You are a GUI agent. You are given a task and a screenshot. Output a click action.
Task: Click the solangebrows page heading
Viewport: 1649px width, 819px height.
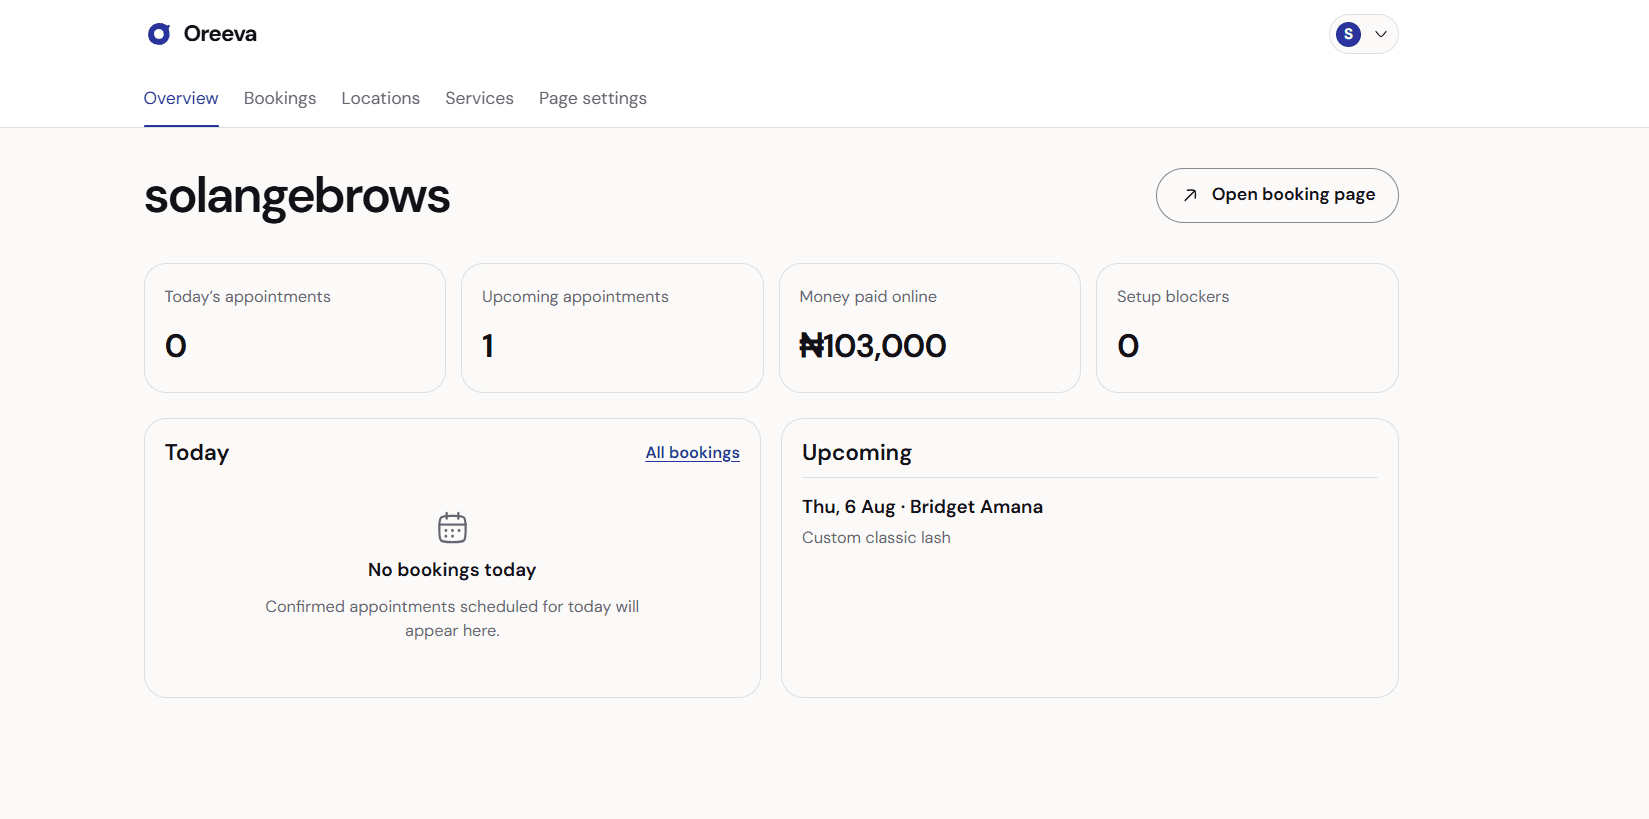pyautogui.click(x=297, y=196)
